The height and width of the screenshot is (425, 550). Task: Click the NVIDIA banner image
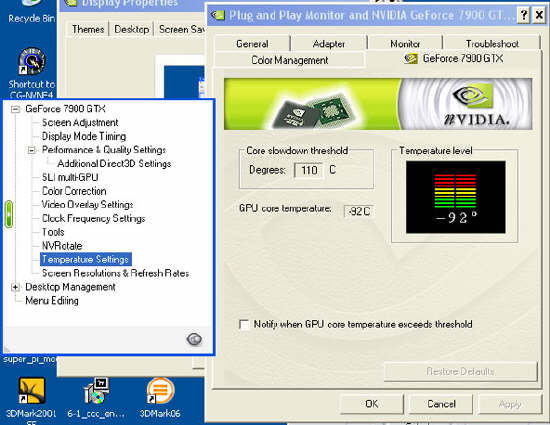point(378,104)
